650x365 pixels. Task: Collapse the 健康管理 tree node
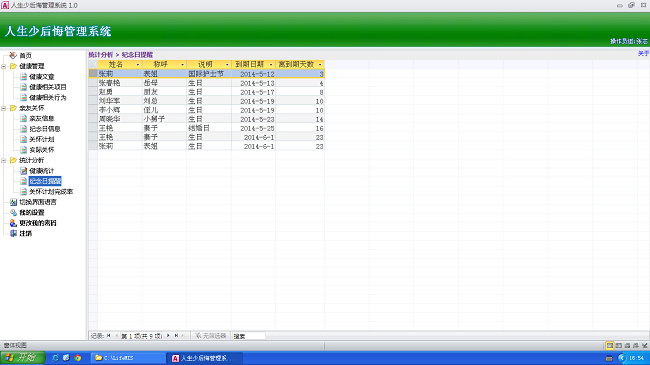pos(4,66)
